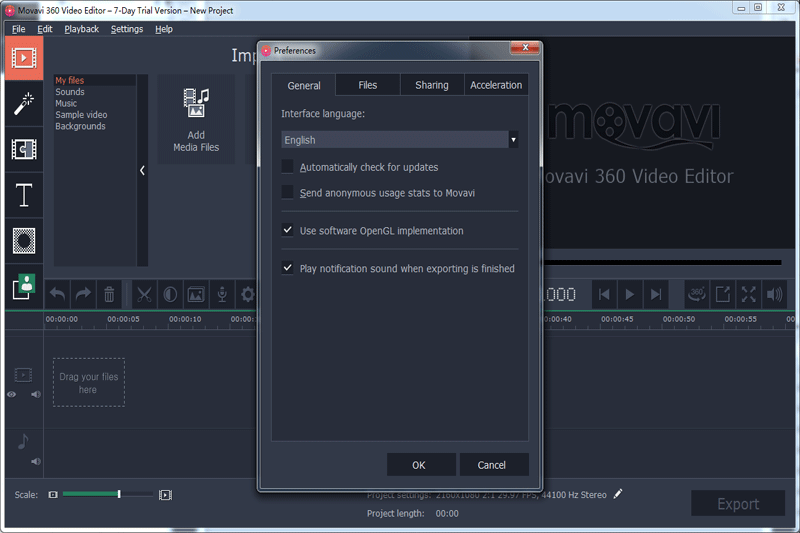Click the zoom-in timeline scale icon

(x=165, y=495)
